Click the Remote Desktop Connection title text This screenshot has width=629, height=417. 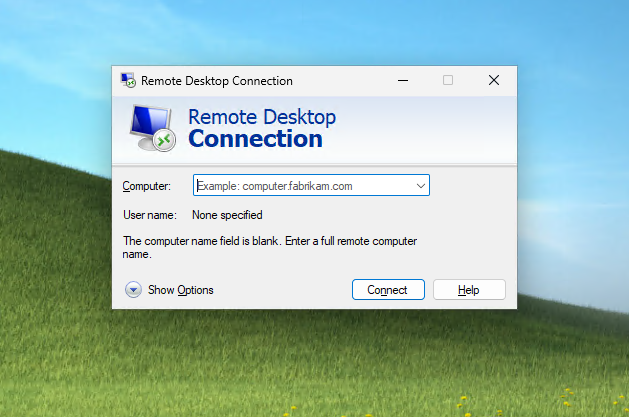coord(217,80)
